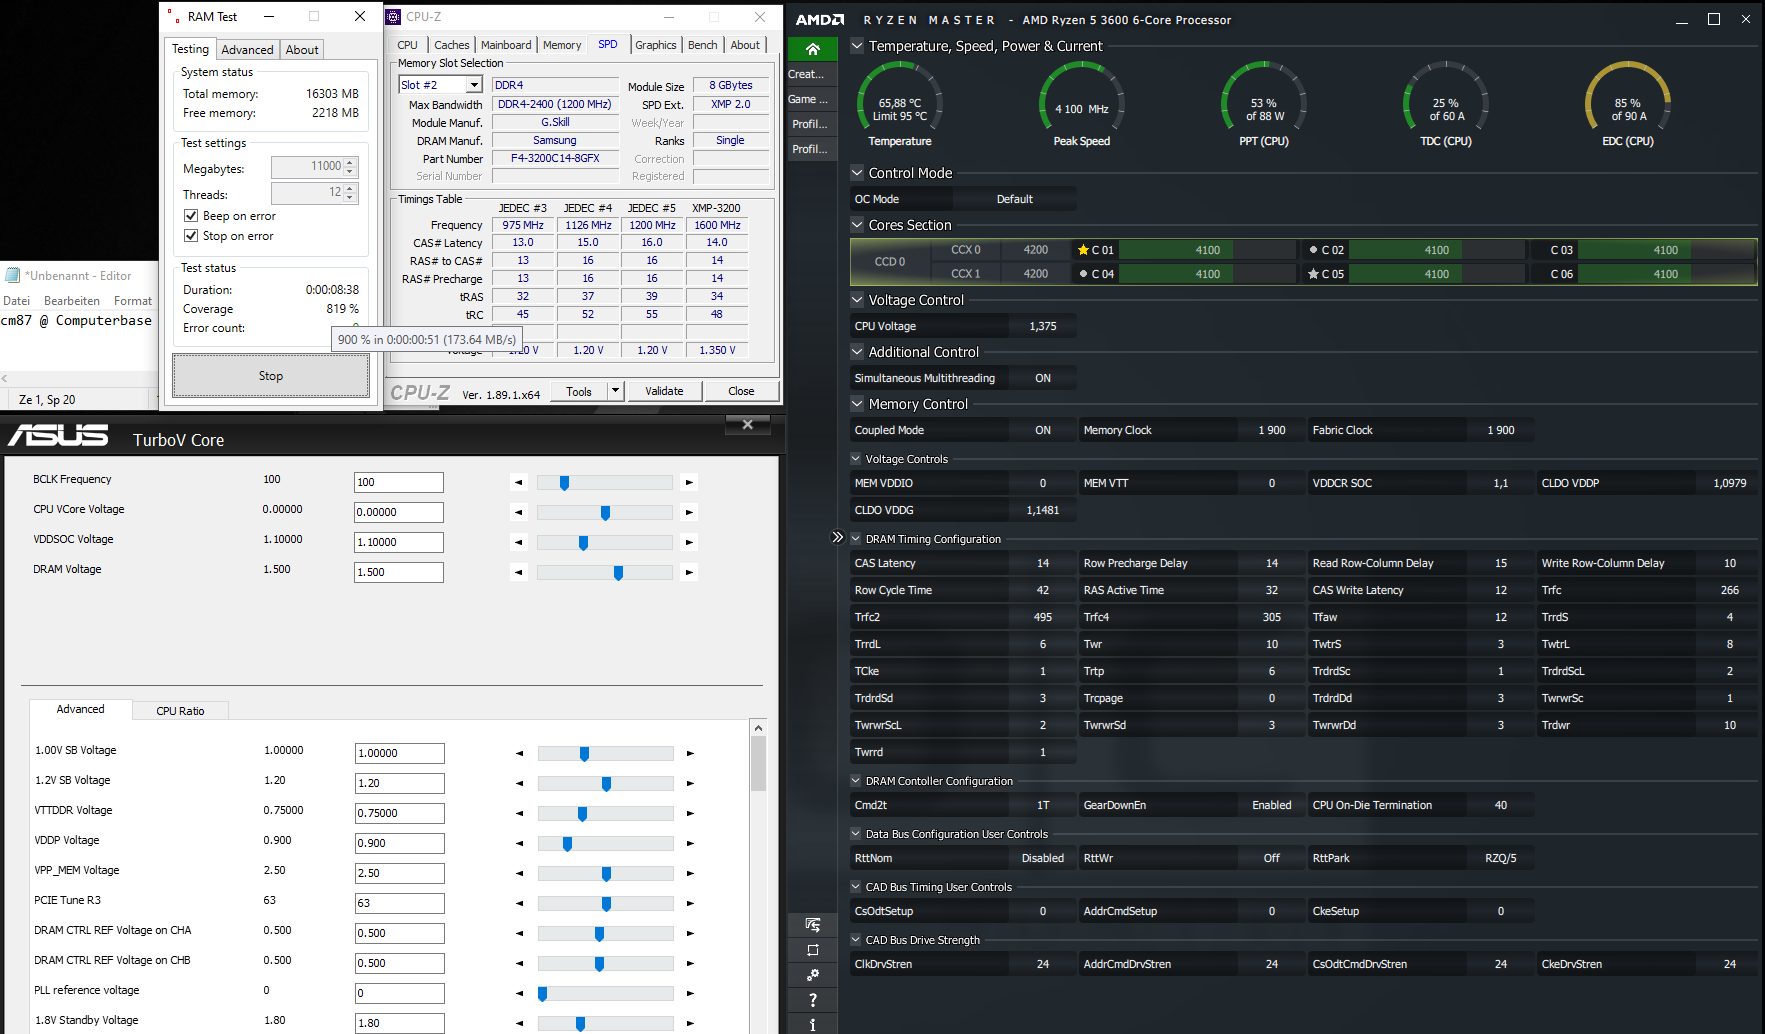Viewport: 1765px width, 1034px height.
Task: Click the VPP_MEM Voltage slider
Action: click(605, 874)
